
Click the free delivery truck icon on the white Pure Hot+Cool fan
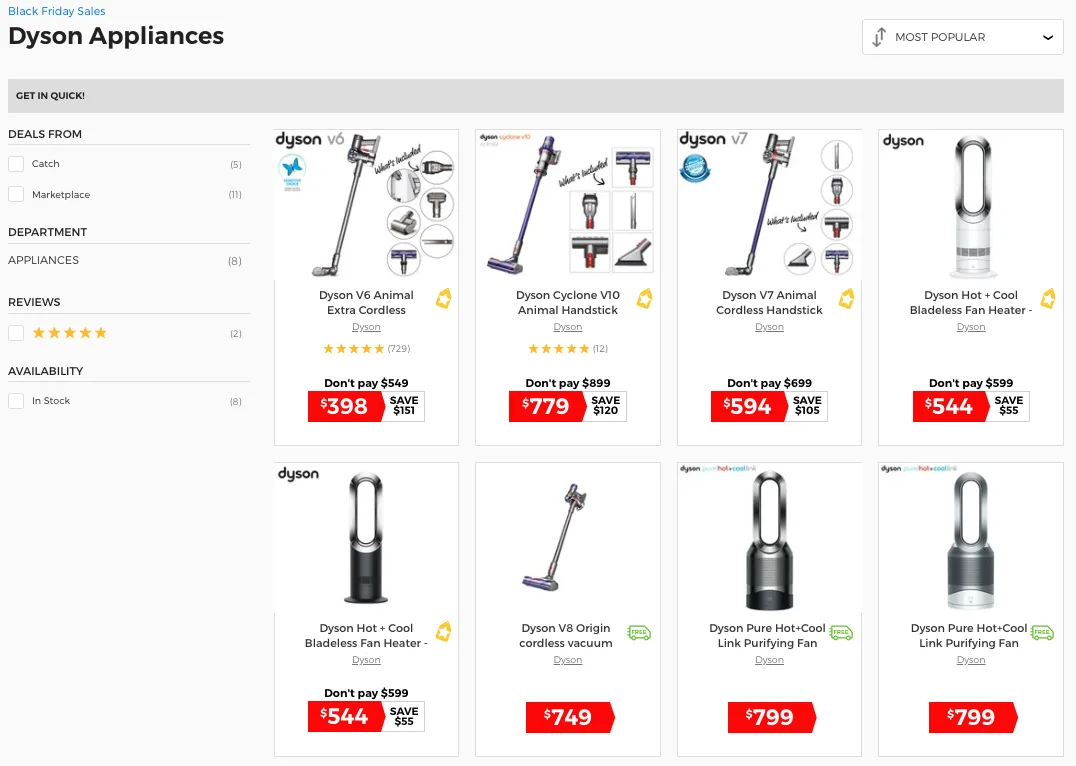point(1042,632)
